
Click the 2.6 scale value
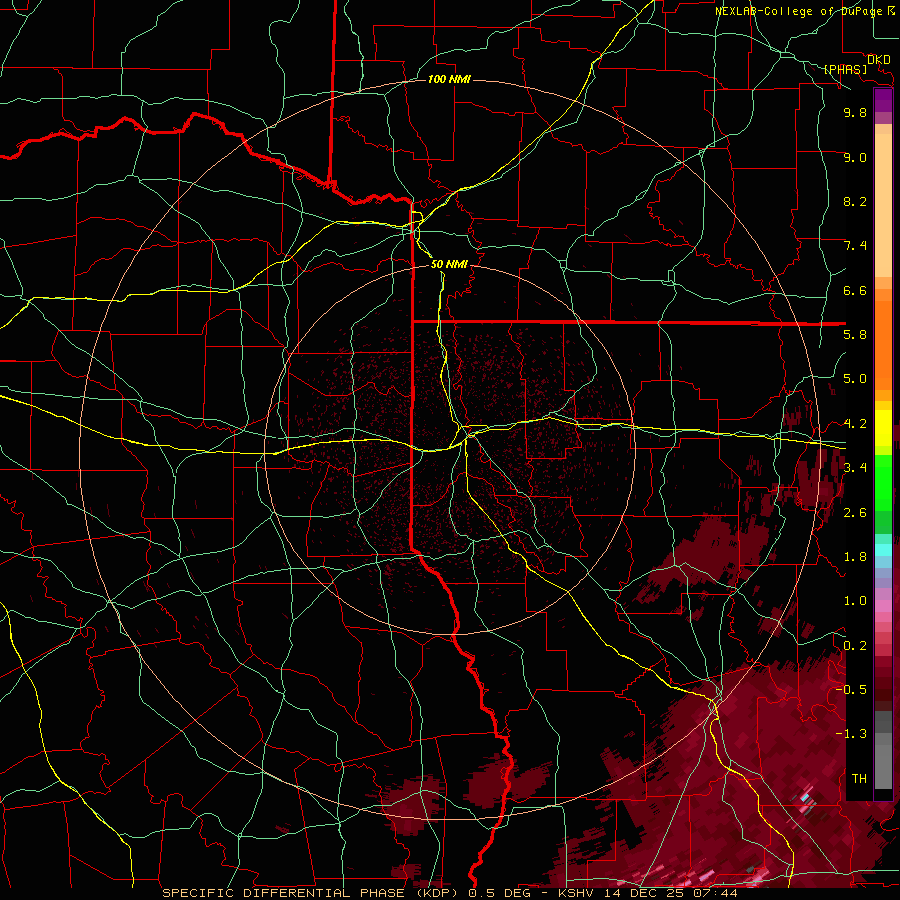pyautogui.click(x=855, y=512)
